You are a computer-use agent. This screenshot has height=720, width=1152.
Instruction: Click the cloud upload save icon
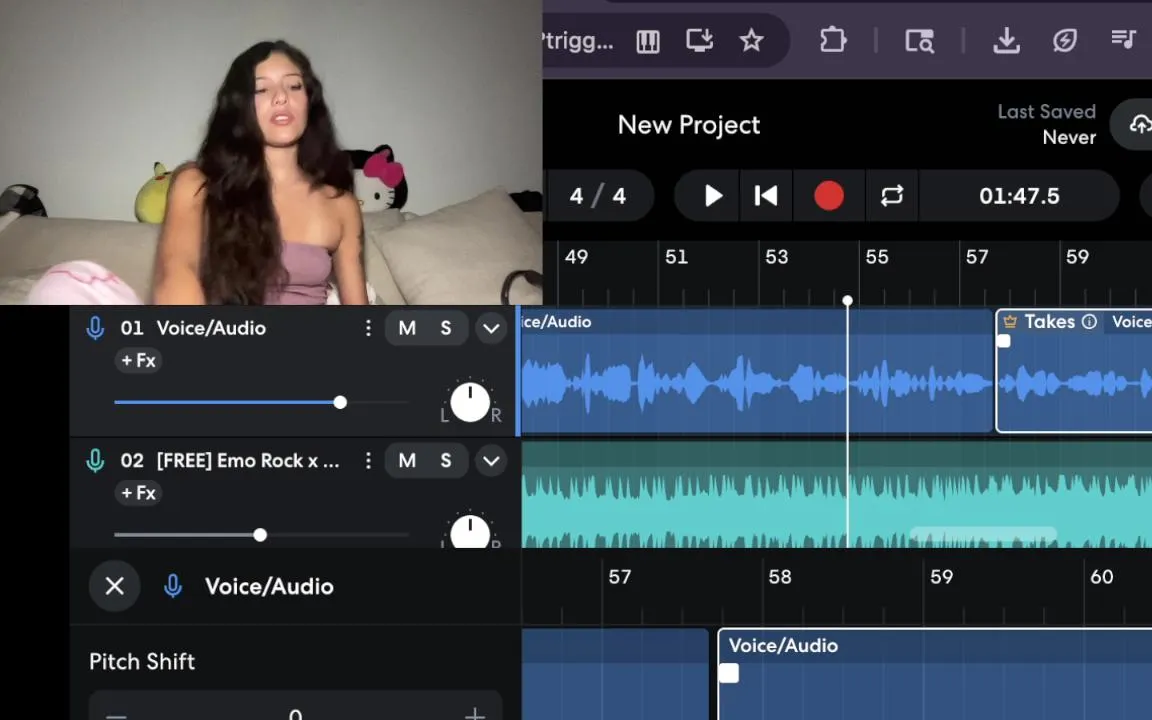coord(1137,125)
